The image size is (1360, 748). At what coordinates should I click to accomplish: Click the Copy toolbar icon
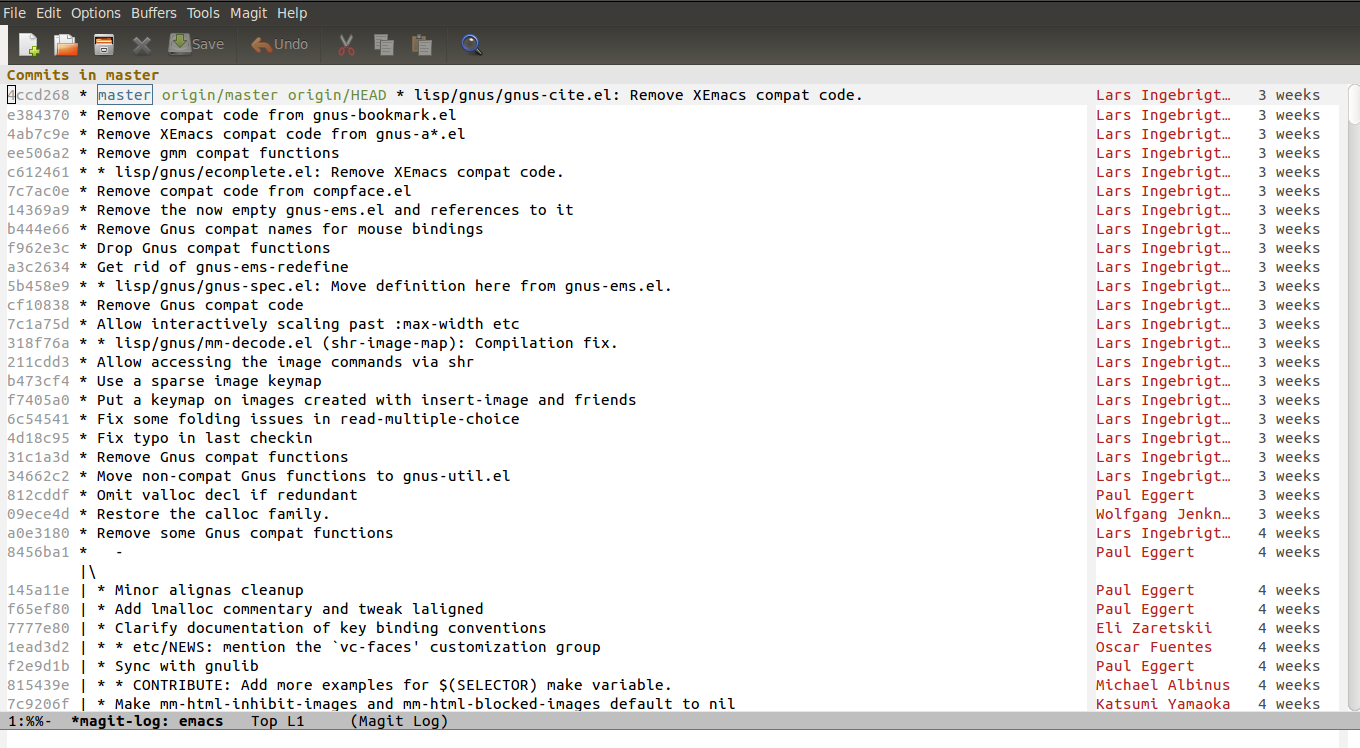(384, 44)
